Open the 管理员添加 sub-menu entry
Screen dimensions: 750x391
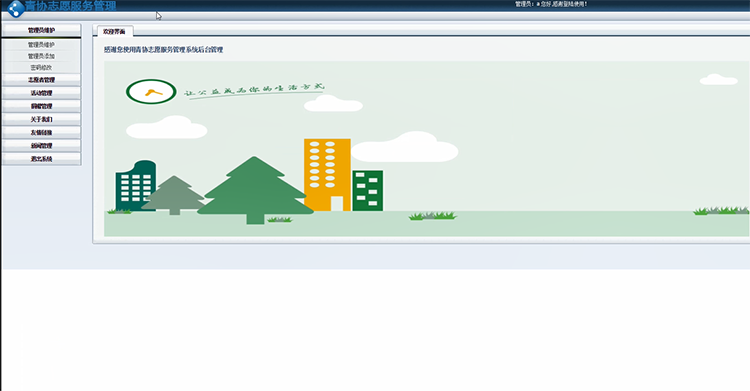[x=41, y=56]
